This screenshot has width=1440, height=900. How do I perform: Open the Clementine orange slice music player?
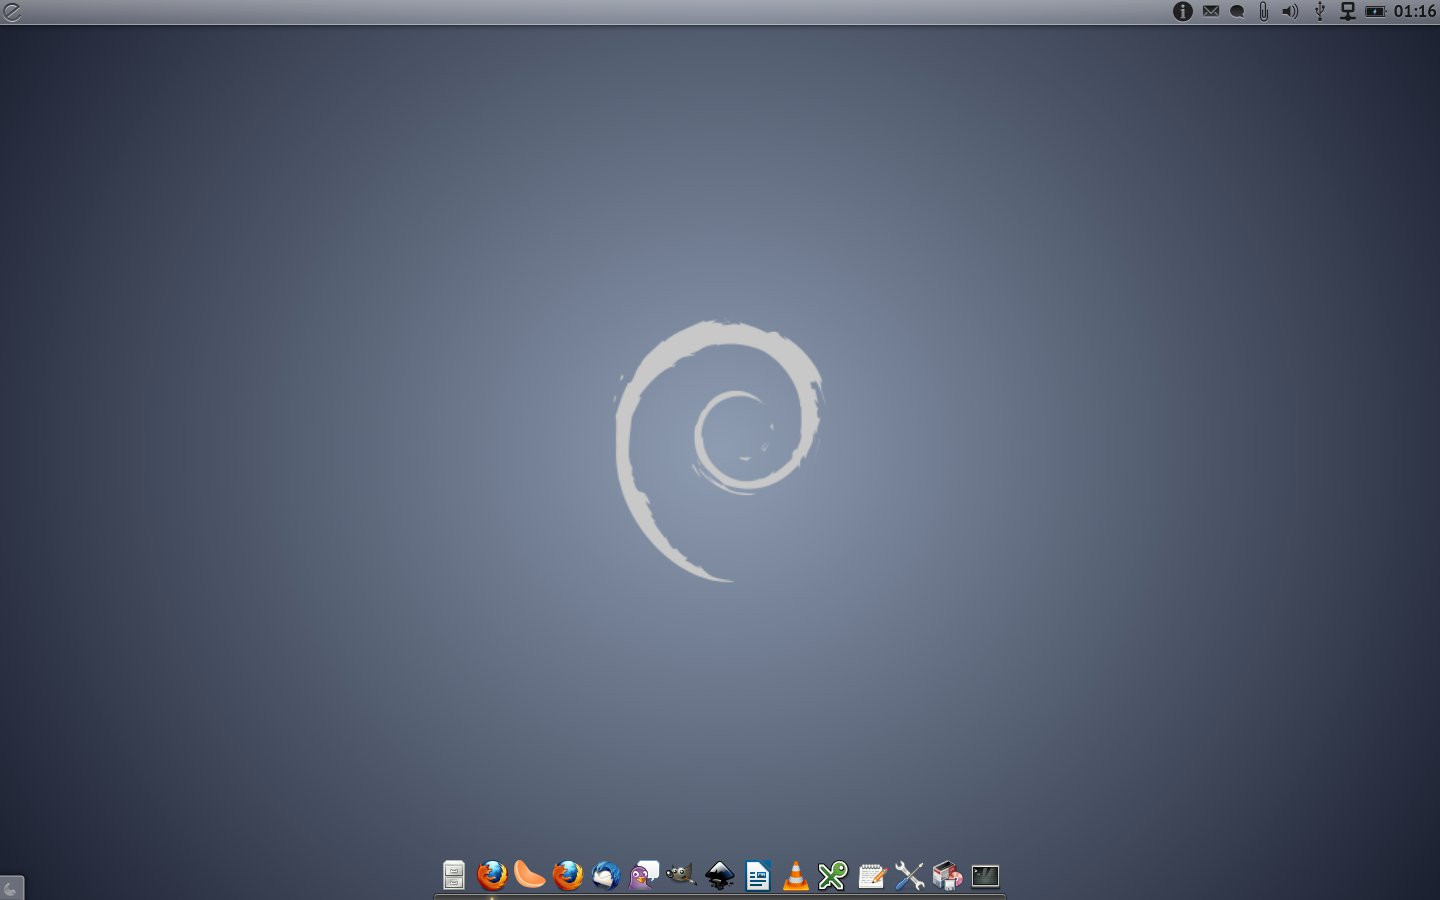(x=530, y=875)
